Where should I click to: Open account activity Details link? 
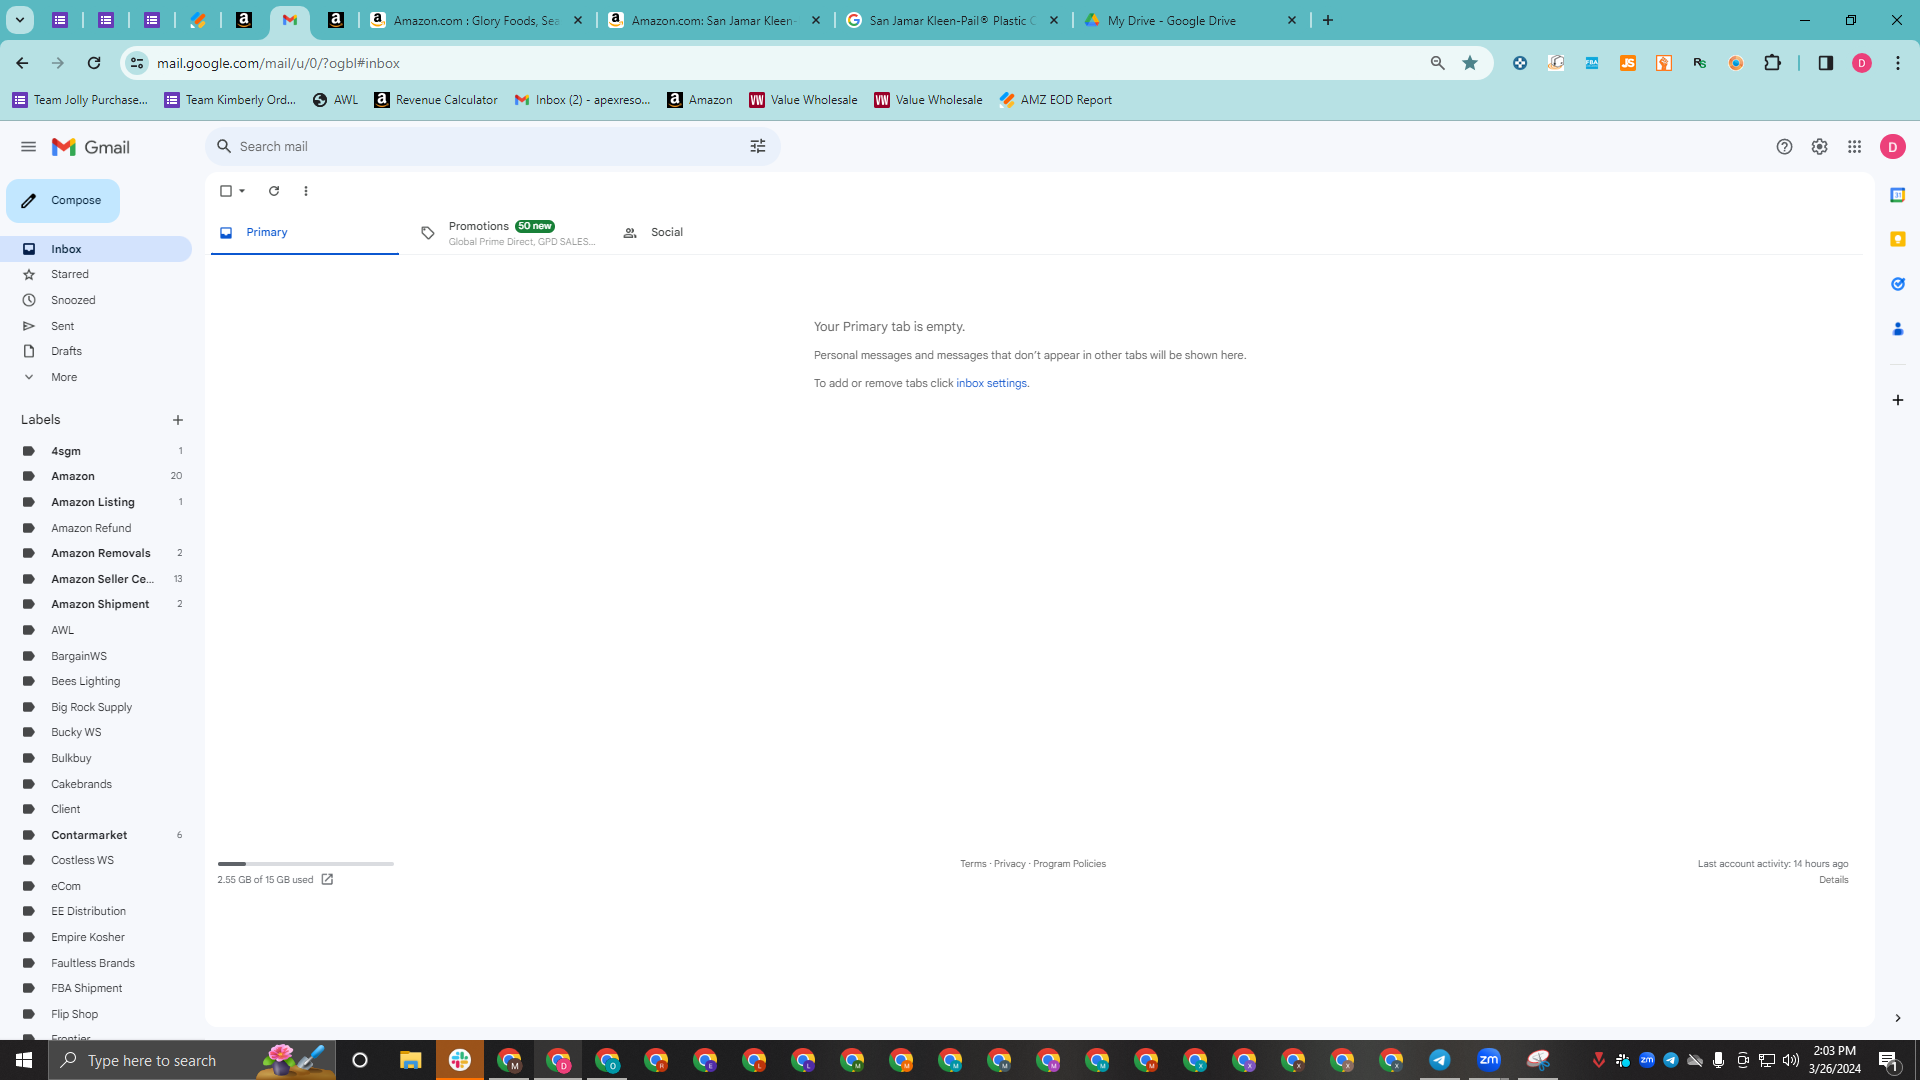pos(1833,880)
